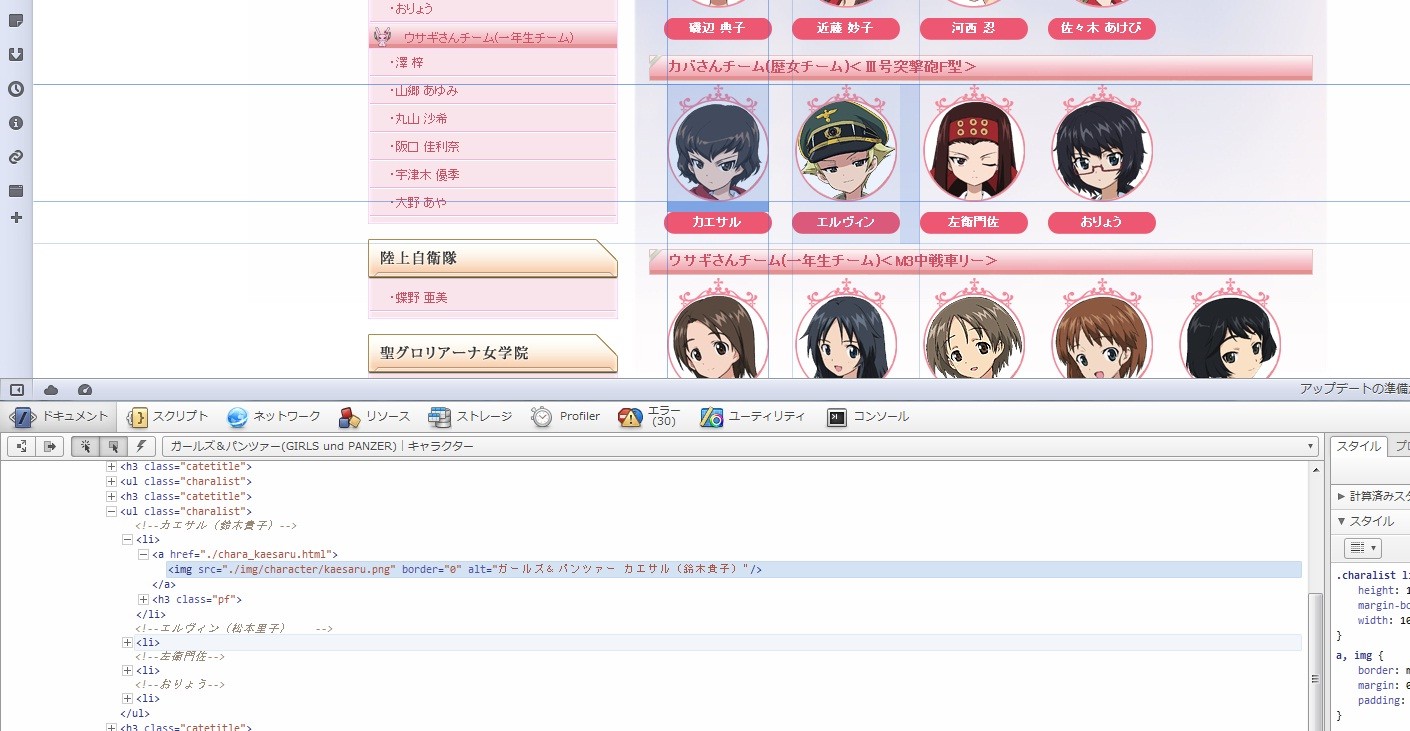
Task: Open the Notes panel icon in sidebar
Action: [16, 20]
